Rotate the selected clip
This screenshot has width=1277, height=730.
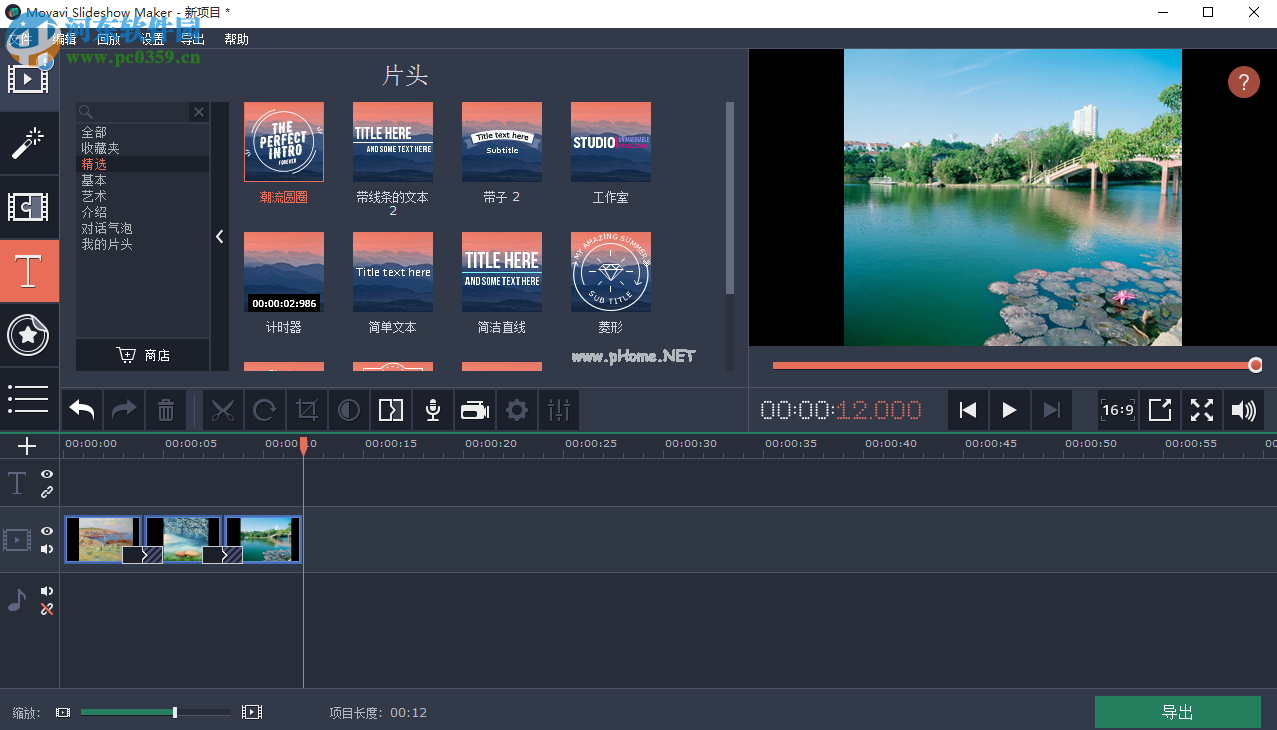tap(264, 409)
